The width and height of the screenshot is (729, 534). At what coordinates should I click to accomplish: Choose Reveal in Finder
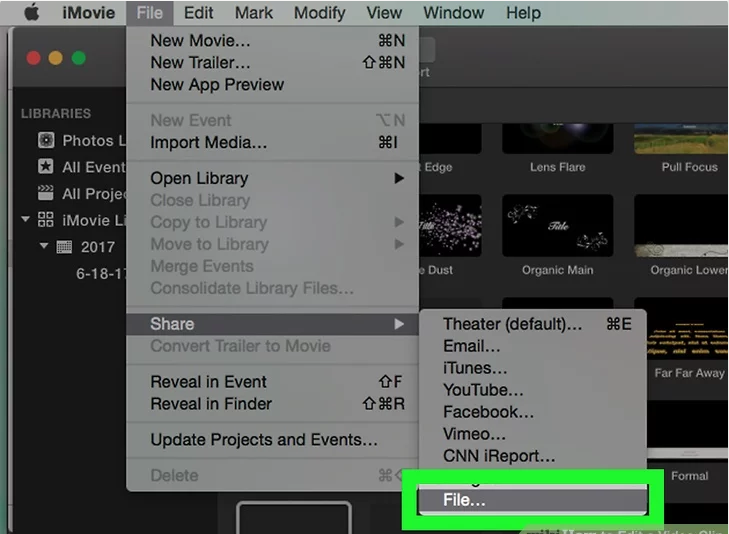point(272,404)
